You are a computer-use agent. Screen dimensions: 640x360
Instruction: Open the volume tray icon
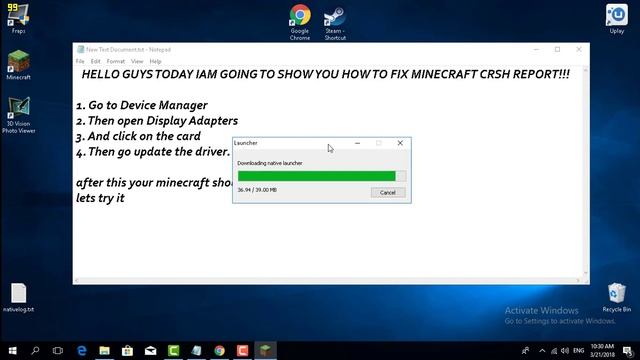(565, 351)
